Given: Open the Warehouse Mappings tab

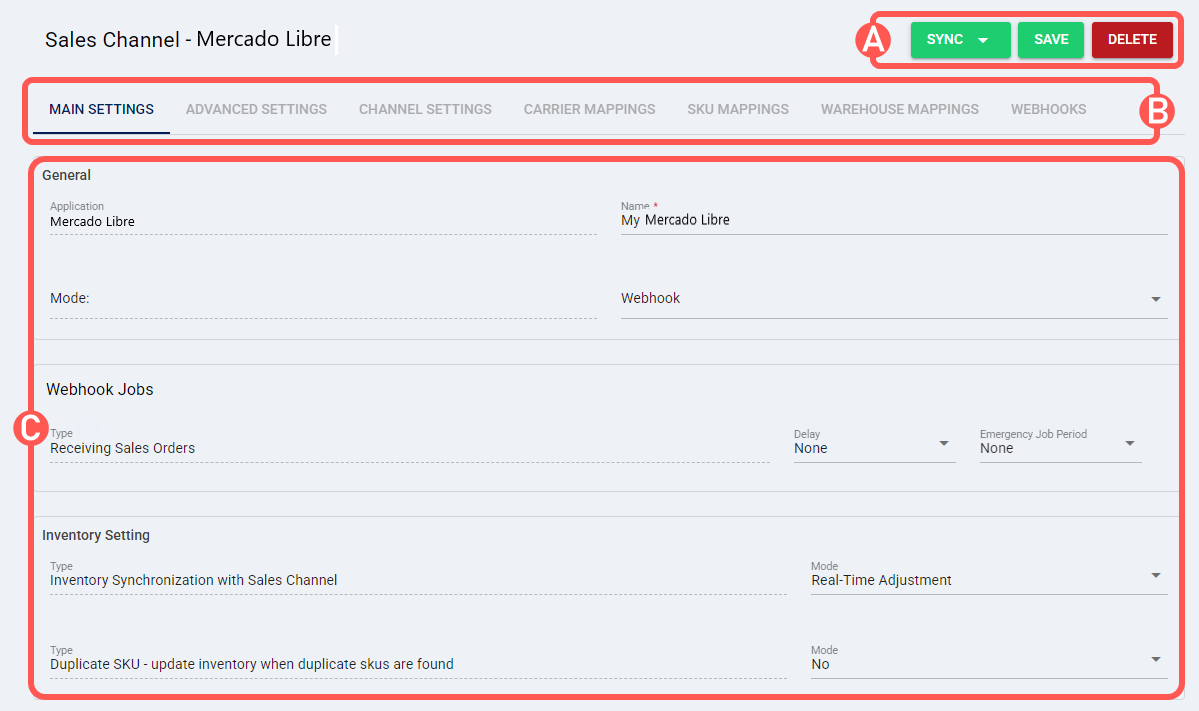Looking at the screenshot, I should (x=900, y=109).
